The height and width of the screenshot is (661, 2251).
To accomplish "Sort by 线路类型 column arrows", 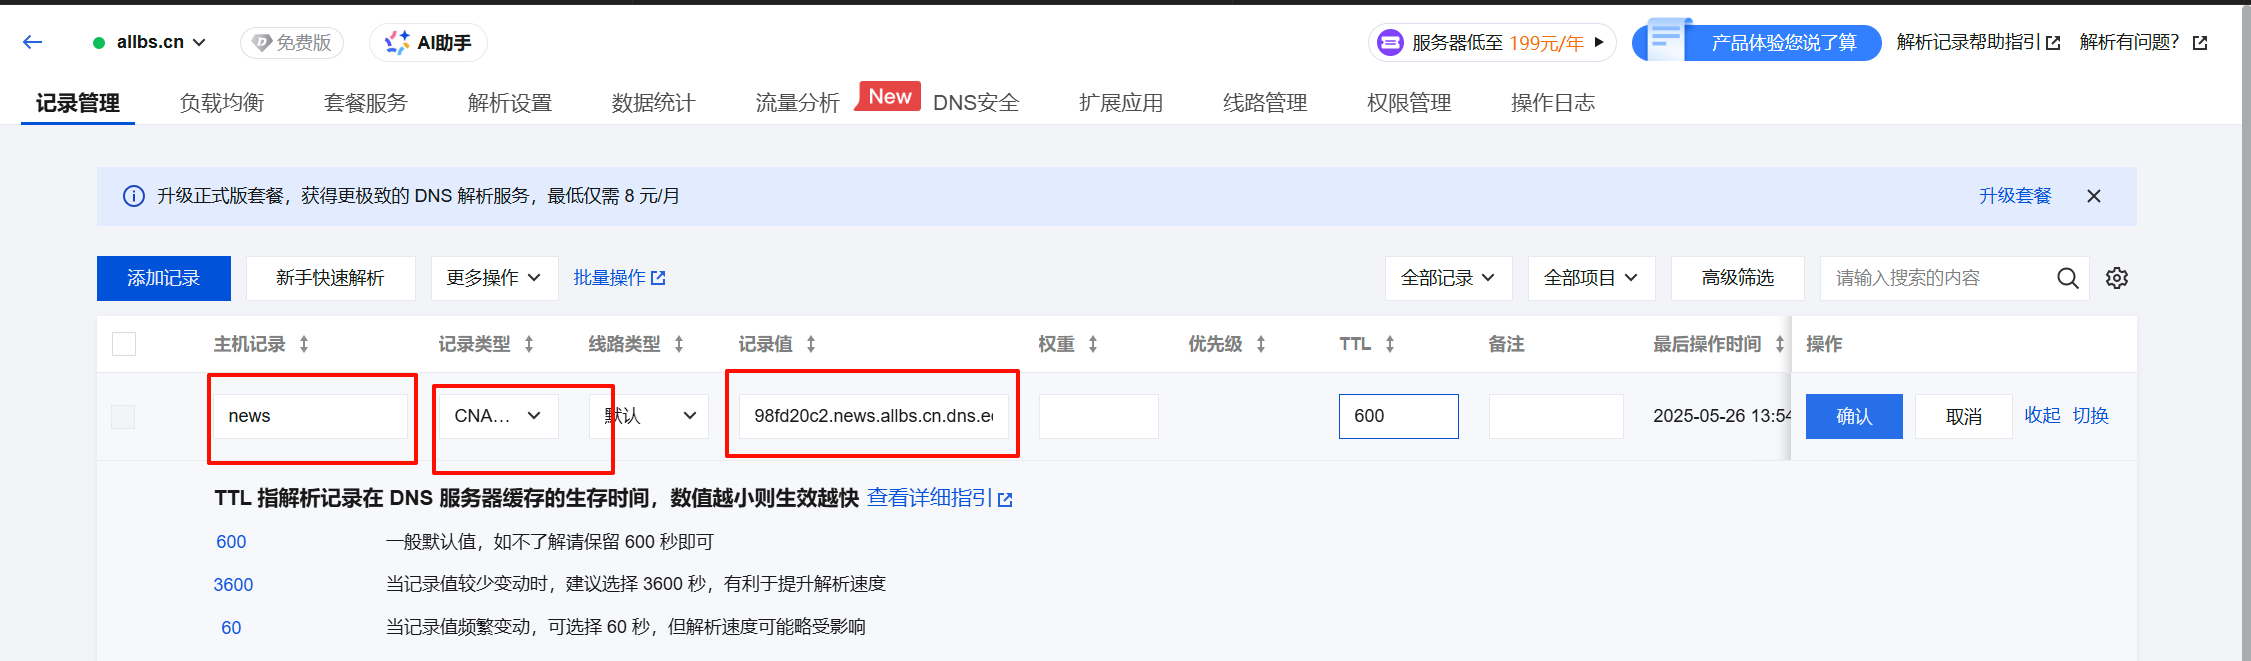I will [x=679, y=344].
